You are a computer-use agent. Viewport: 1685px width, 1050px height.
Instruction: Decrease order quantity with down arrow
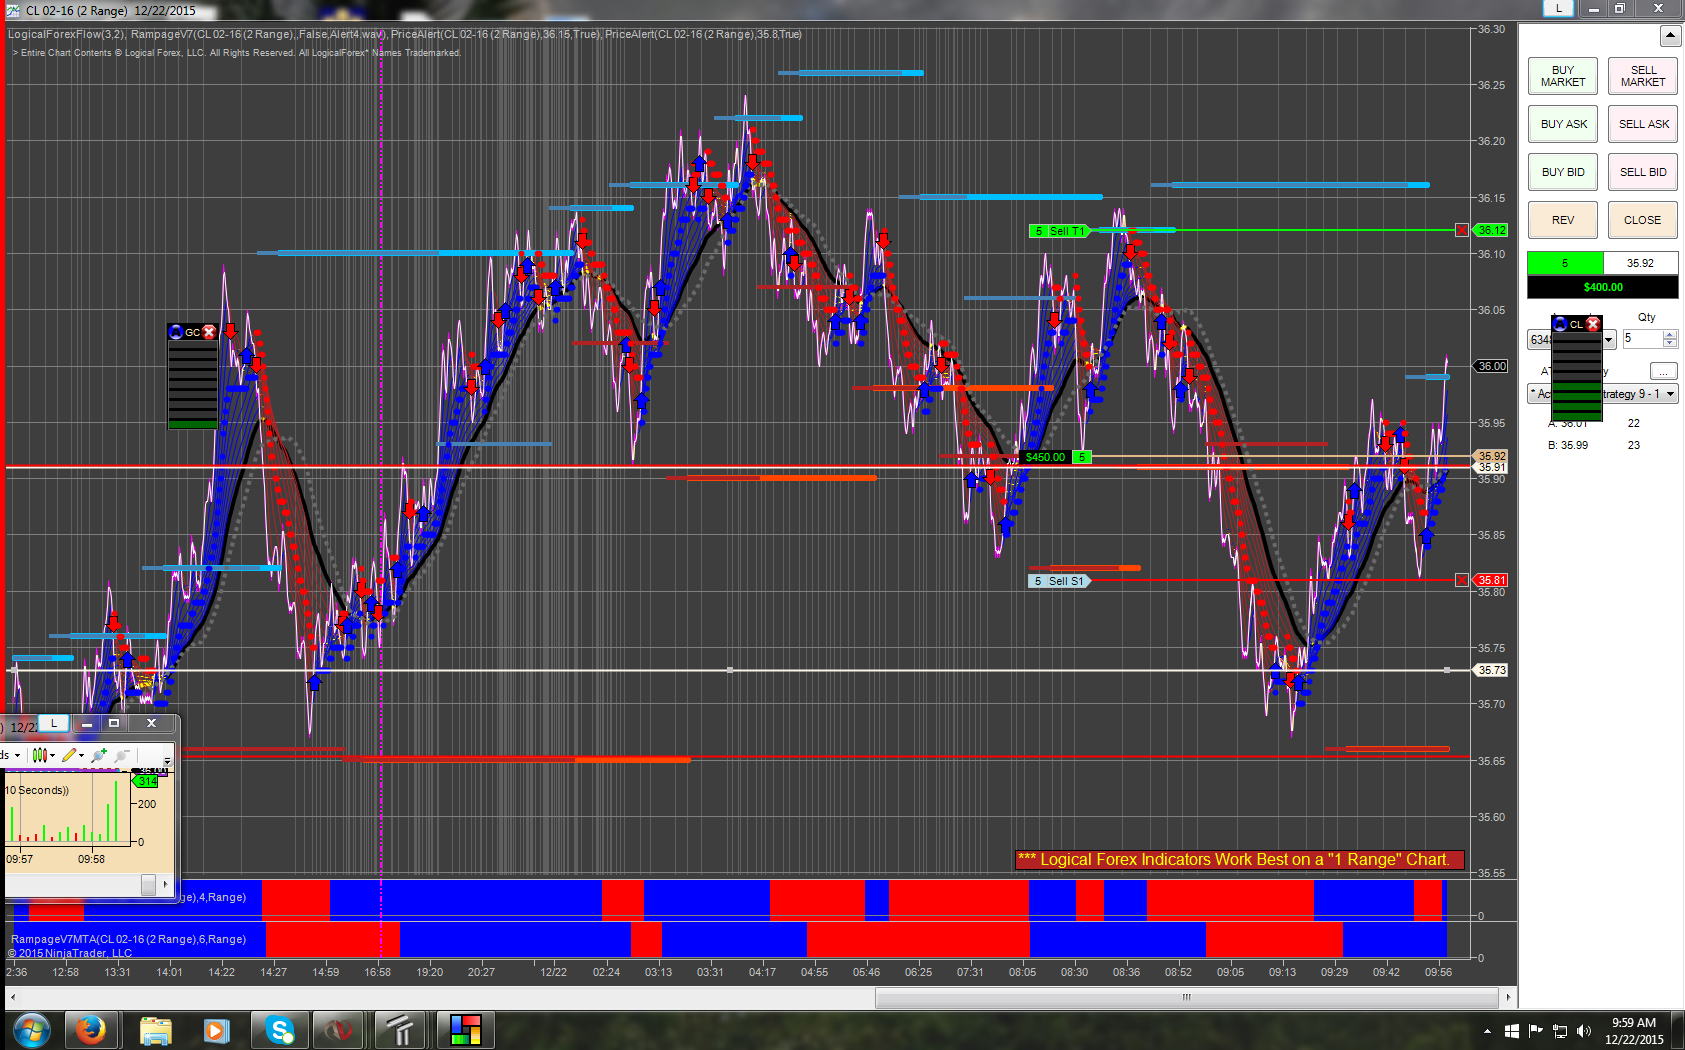coord(1670,344)
